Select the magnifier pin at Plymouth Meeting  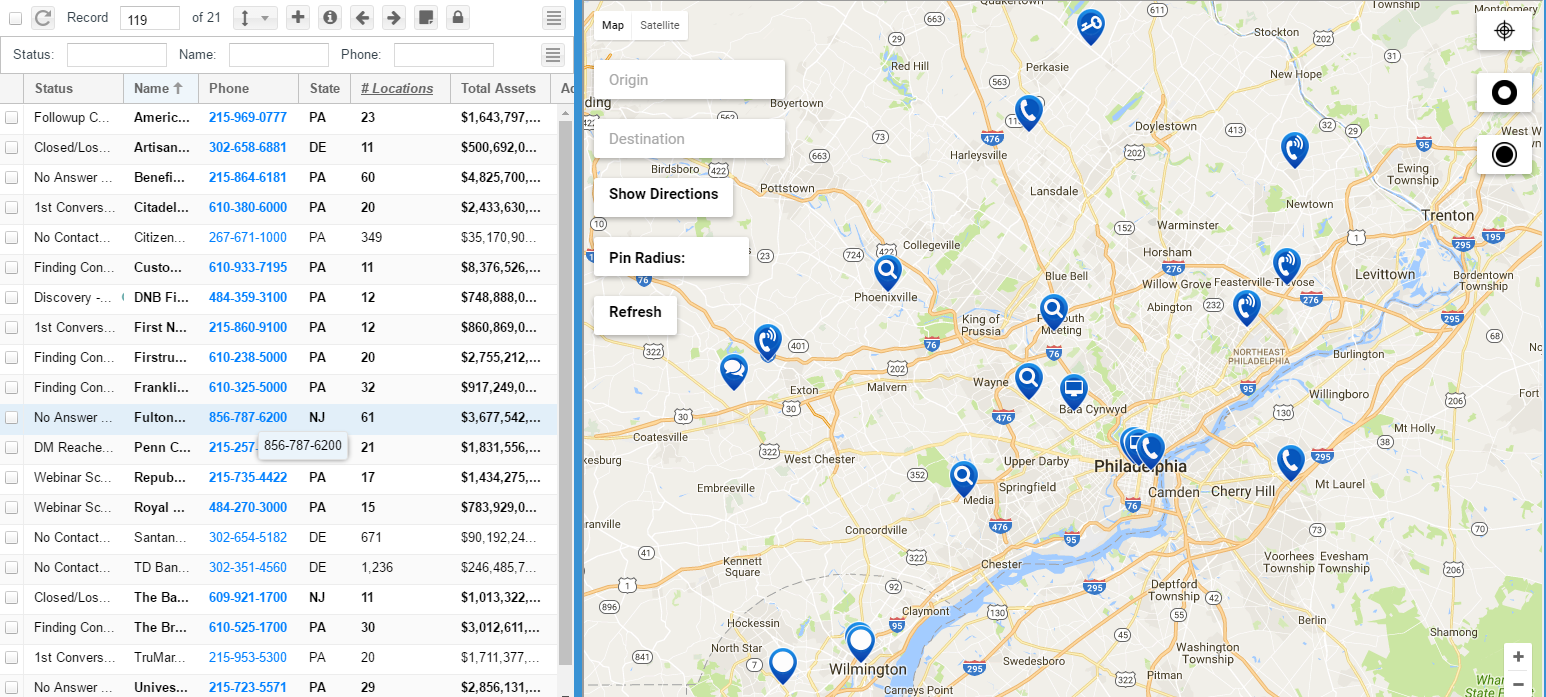(1053, 312)
